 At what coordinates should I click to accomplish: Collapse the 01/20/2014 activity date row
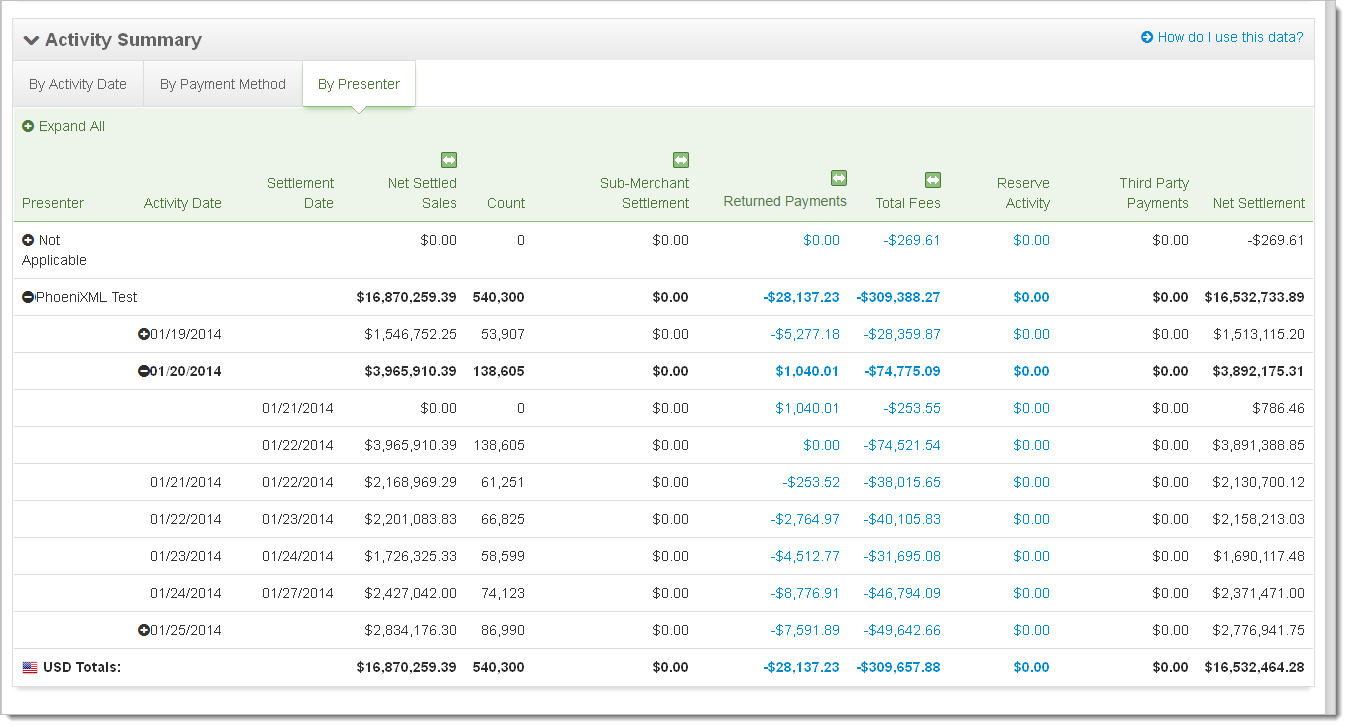pyautogui.click(x=144, y=371)
